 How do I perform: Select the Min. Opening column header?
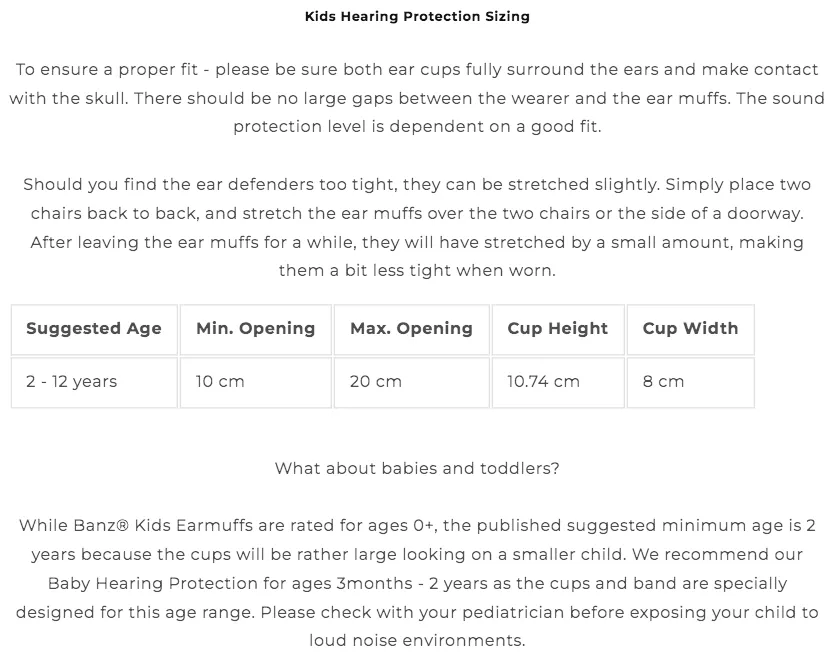click(x=255, y=329)
